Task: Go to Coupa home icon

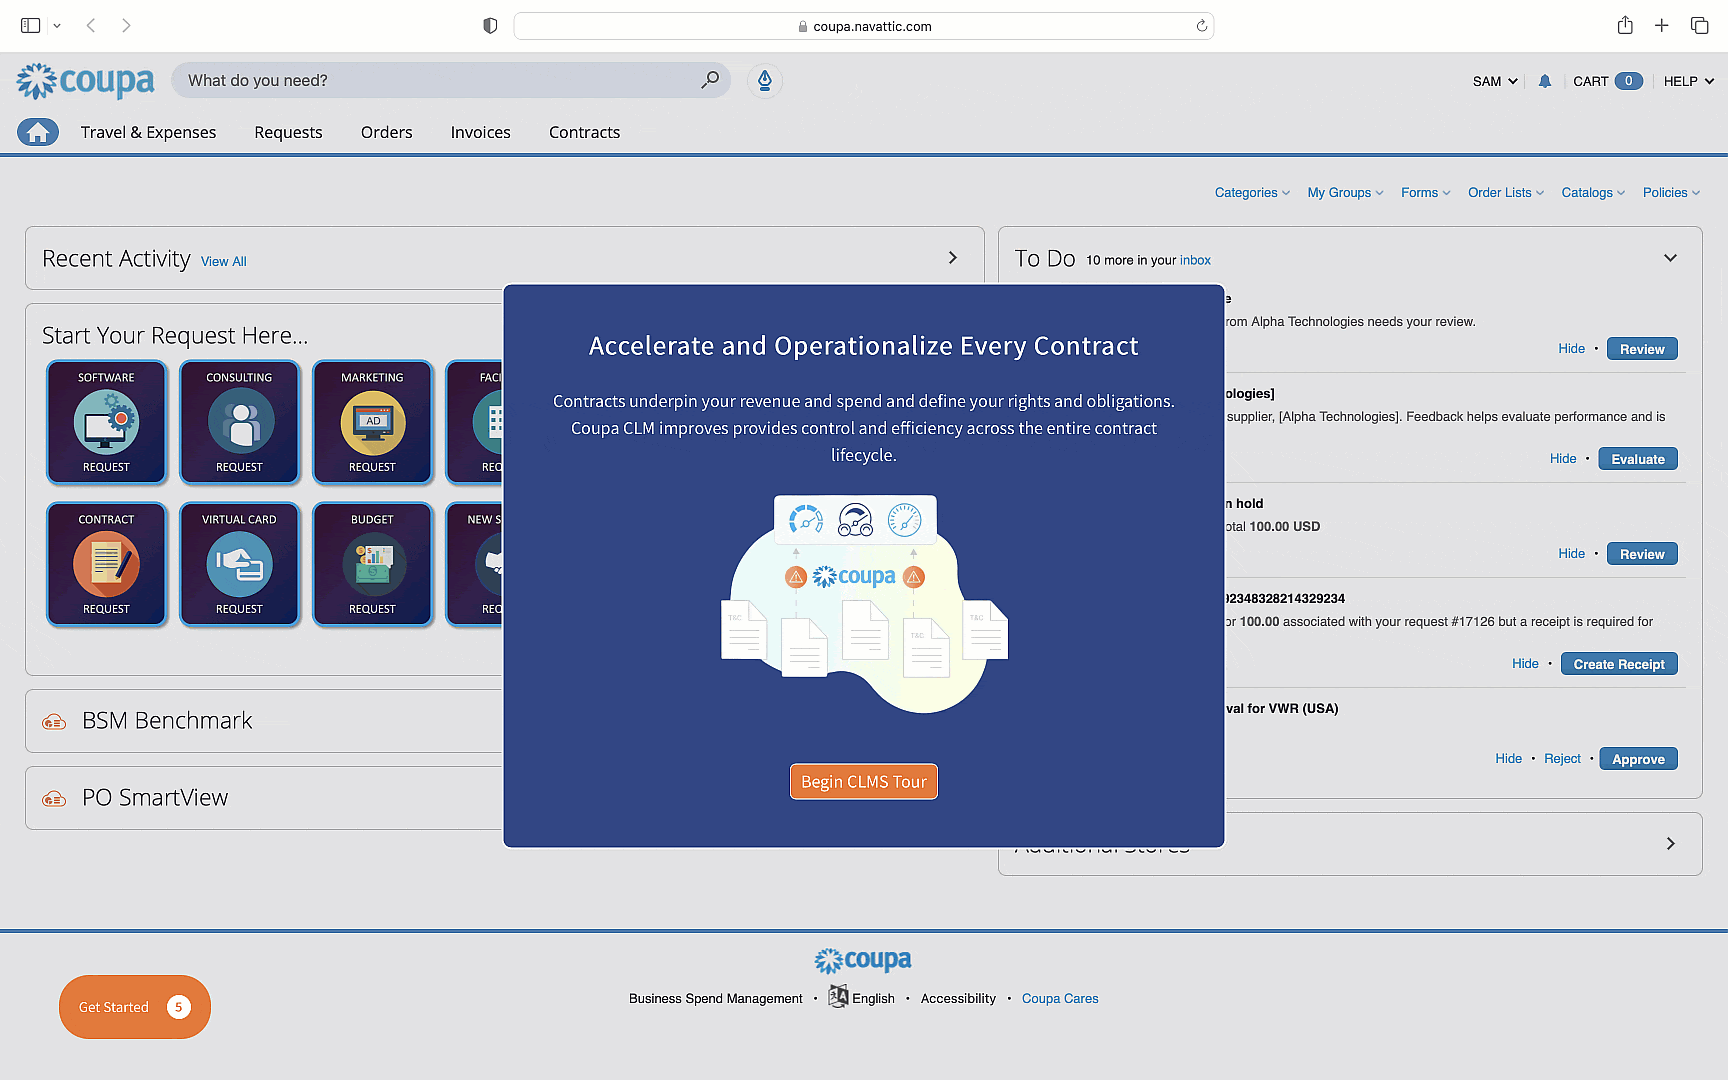Action: point(38,132)
